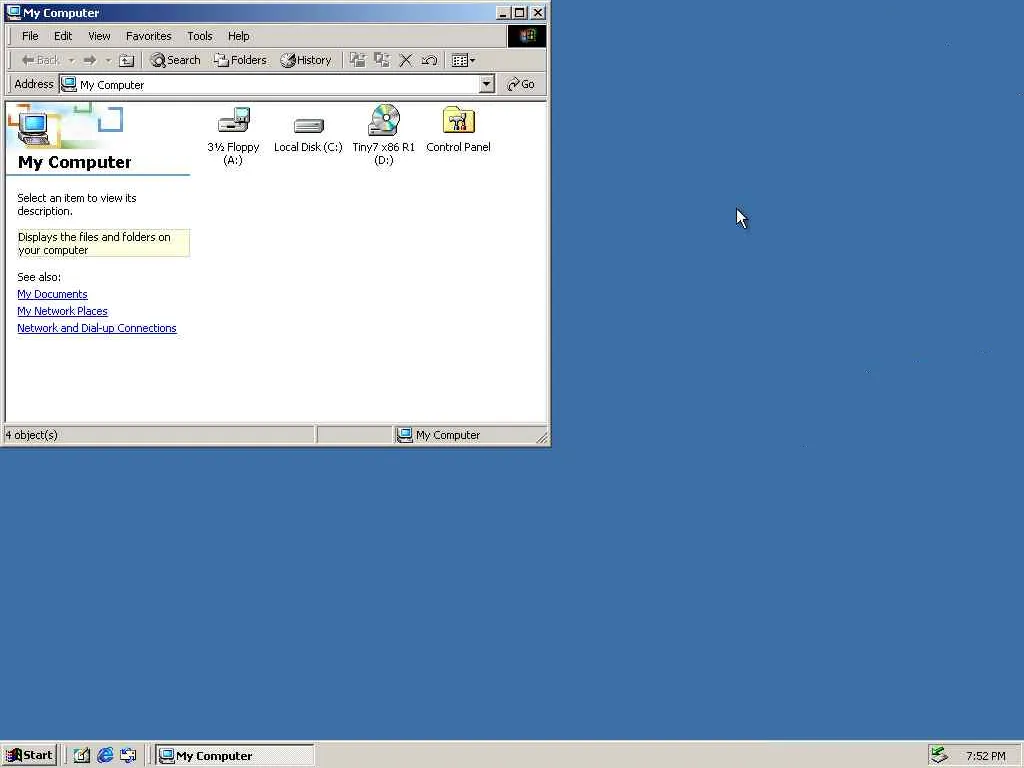The height and width of the screenshot is (768, 1024).
Task: Open the Views dropdown button
Action: coord(463,60)
